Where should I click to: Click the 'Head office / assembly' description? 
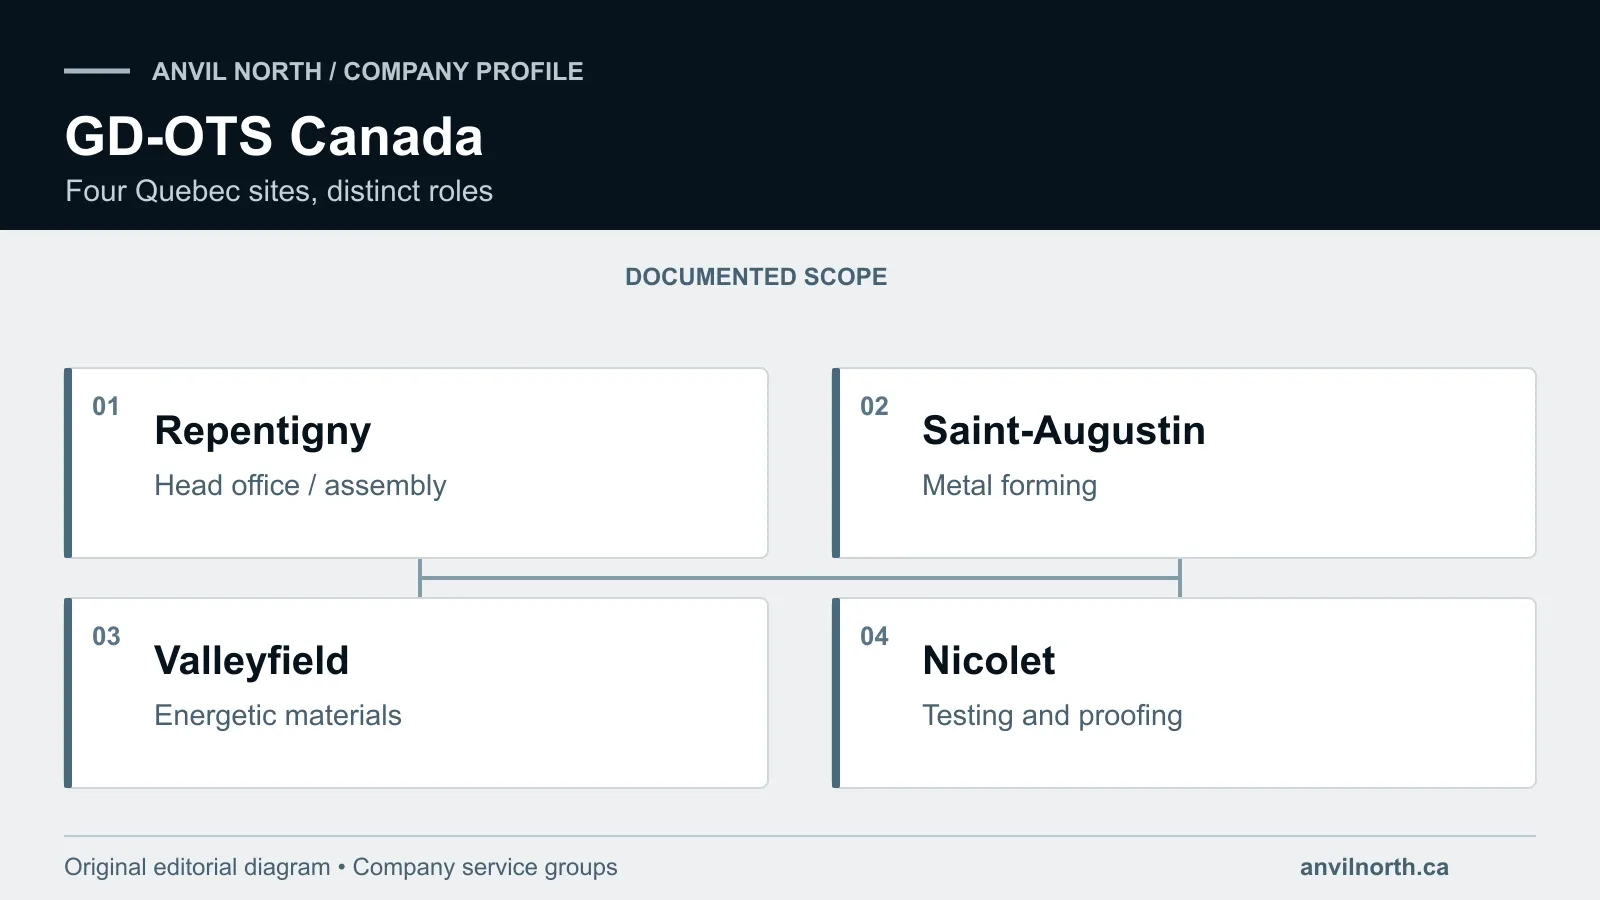pos(300,485)
